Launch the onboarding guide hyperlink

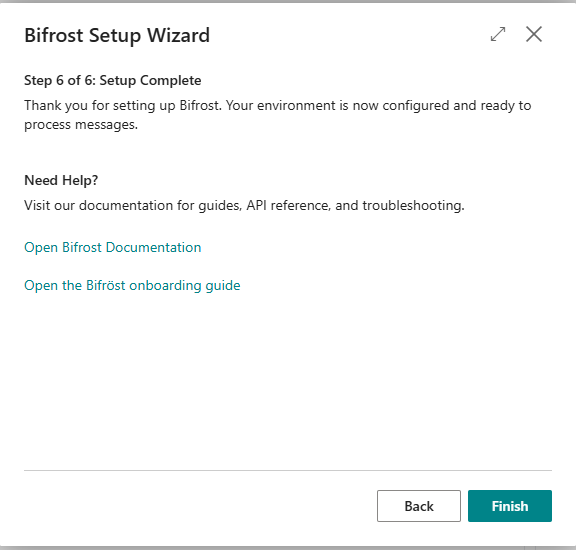132,285
